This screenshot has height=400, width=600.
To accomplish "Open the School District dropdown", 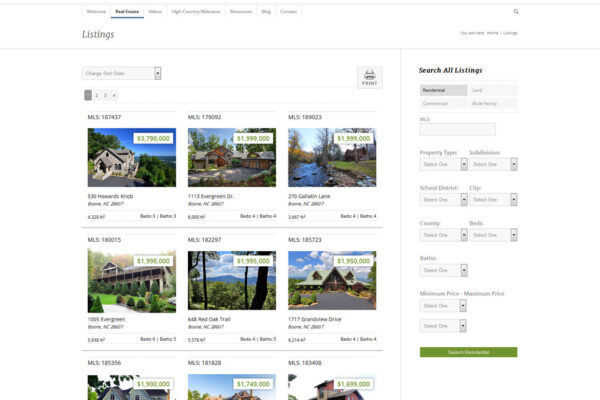I will (443, 199).
